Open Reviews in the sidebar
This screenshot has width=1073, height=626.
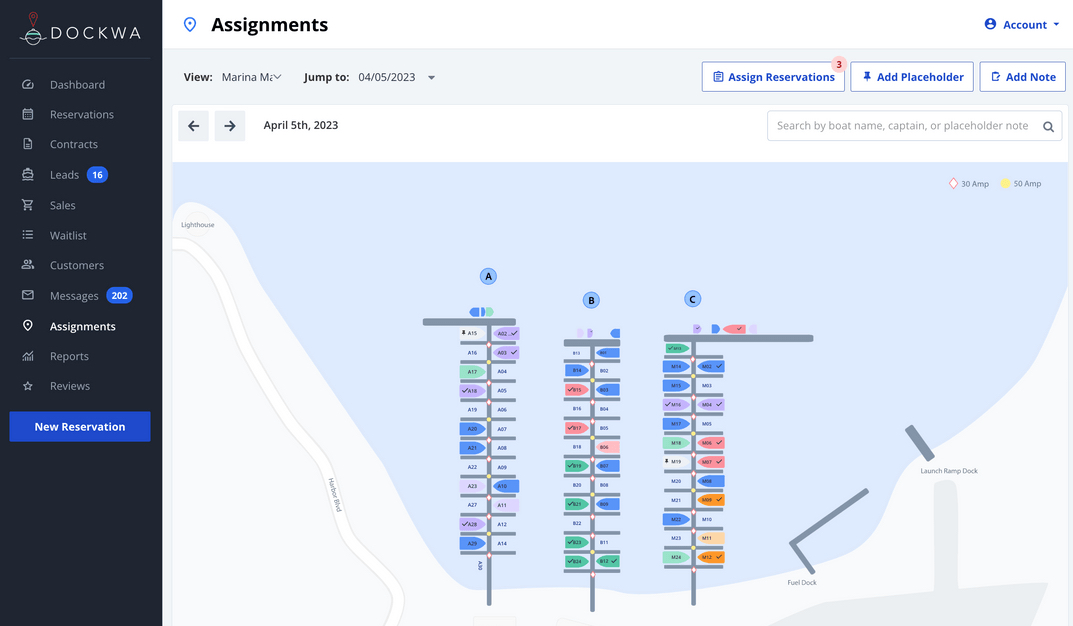(70, 386)
